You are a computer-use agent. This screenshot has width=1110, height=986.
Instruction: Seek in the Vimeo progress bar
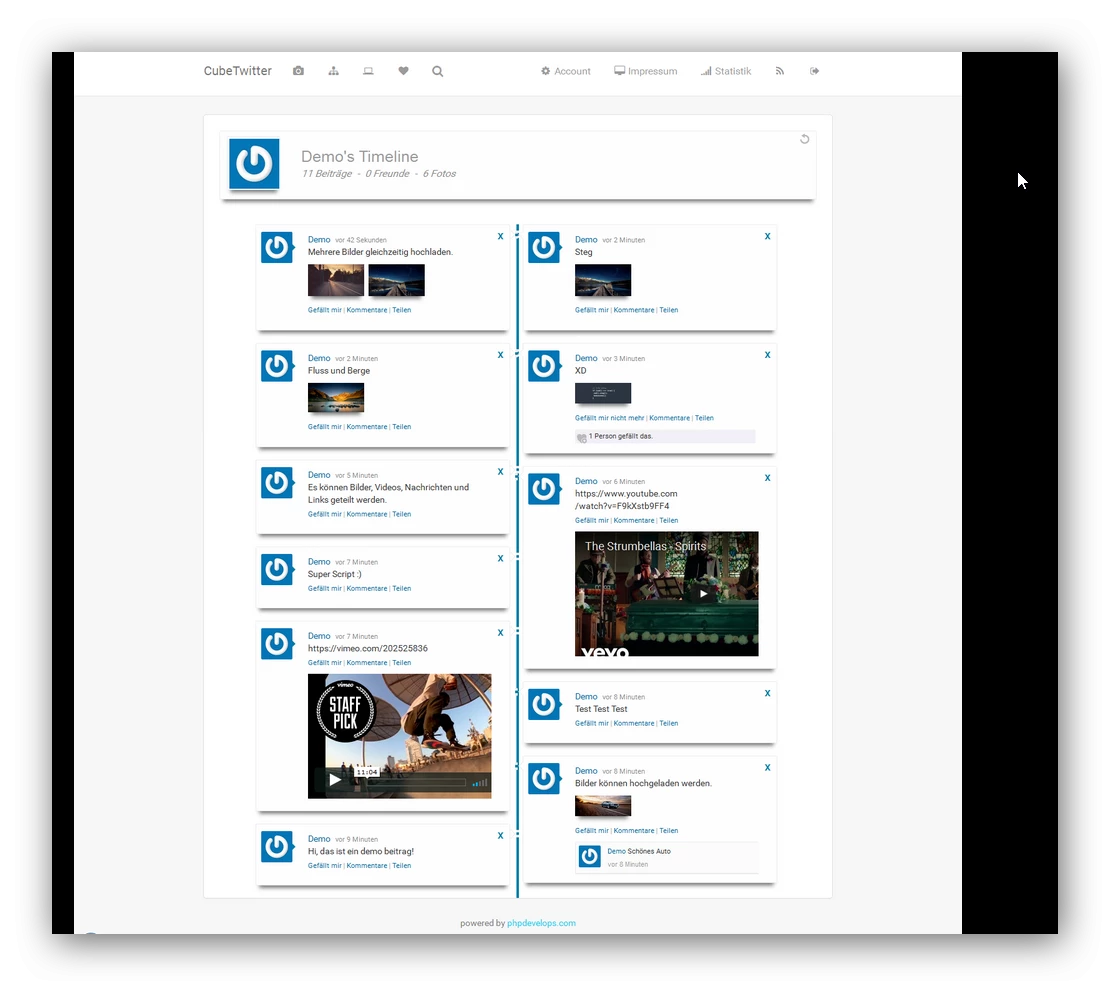(x=416, y=783)
